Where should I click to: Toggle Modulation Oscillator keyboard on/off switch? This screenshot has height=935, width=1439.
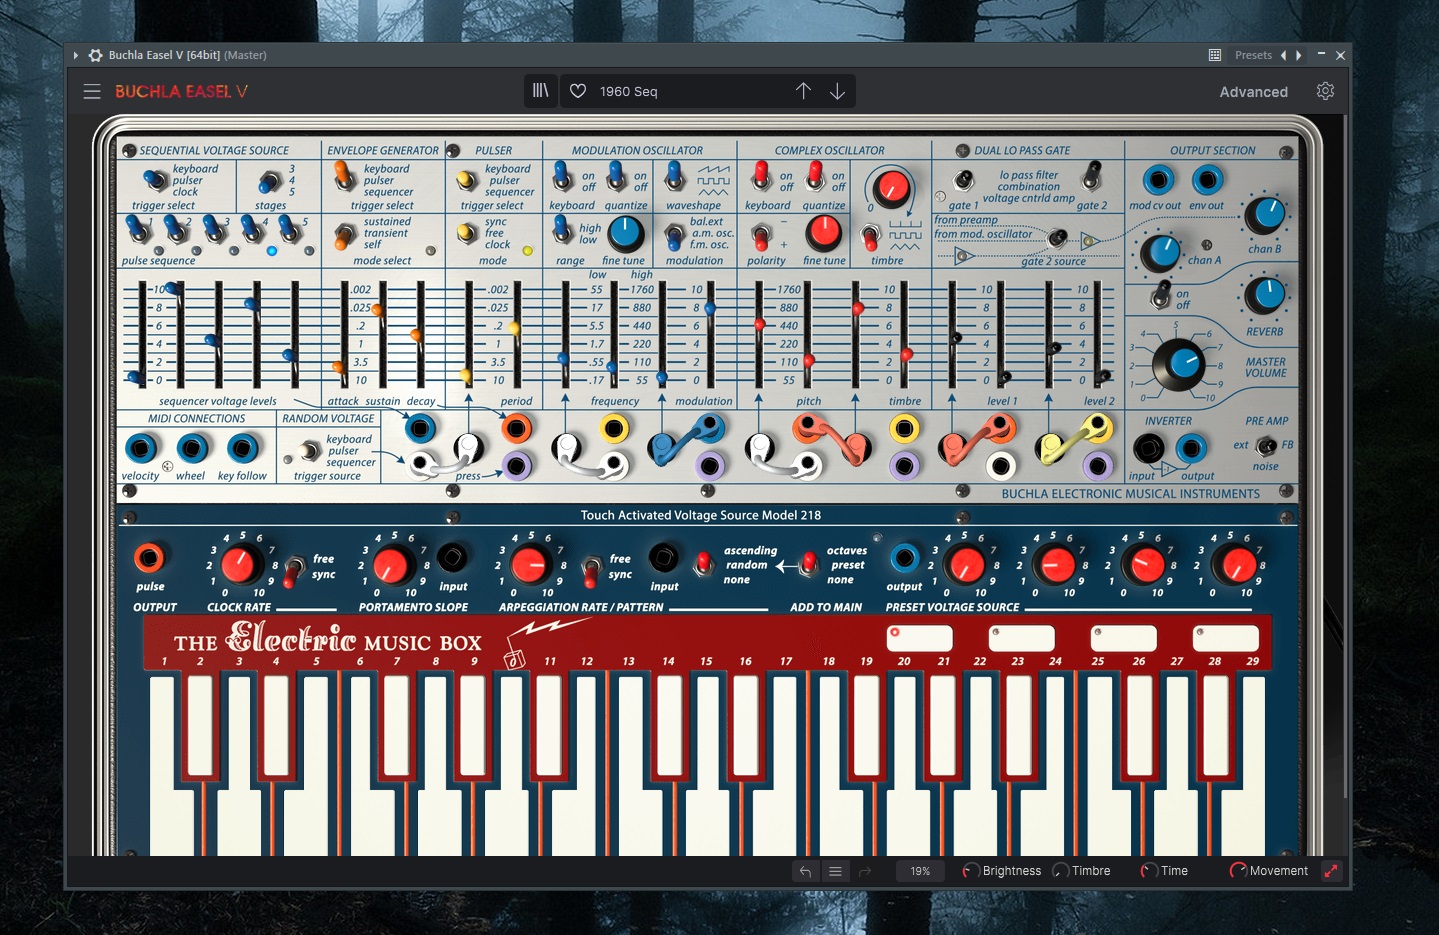[x=564, y=178]
